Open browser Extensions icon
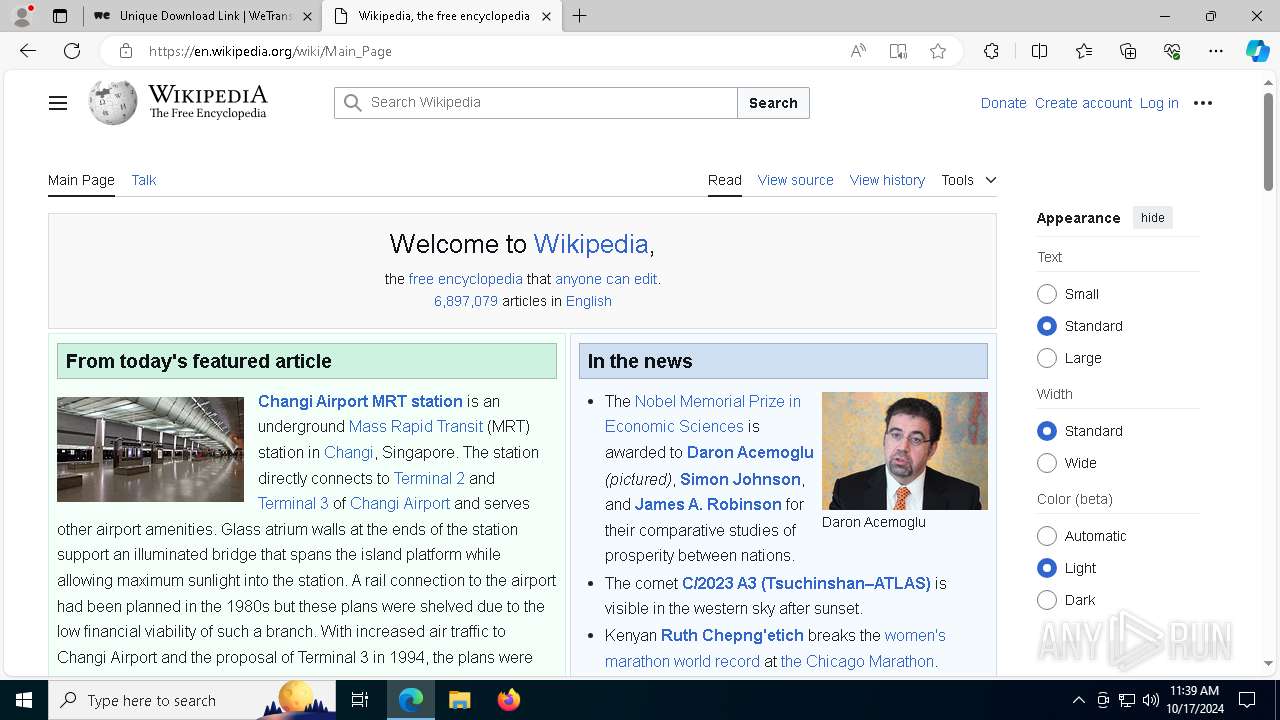This screenshot has height=720, width=1280. 991,51
